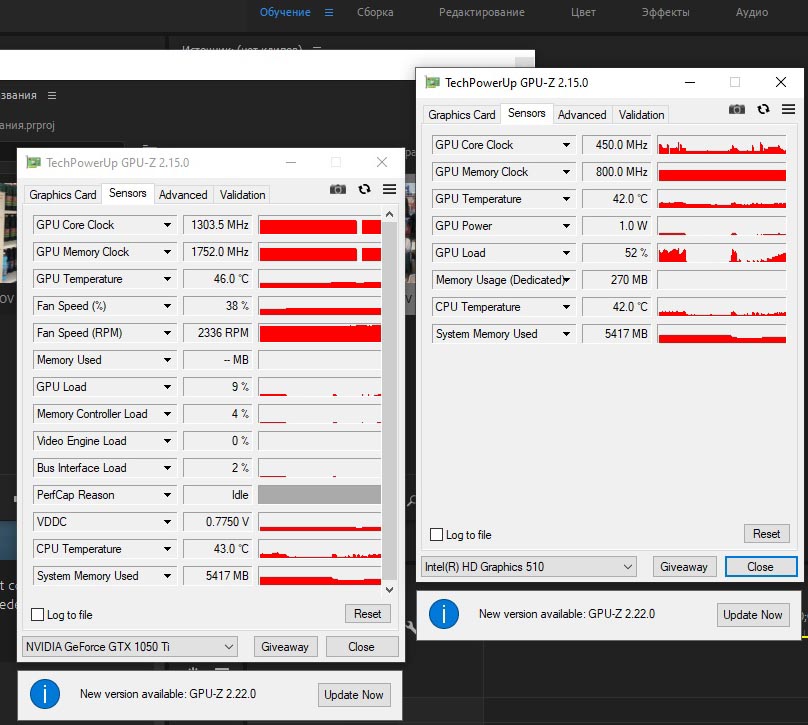This screenshot has width=808, height=725.
Task: Open hamburger menu in Intel GPU-Z window
Action: (788, 109)
